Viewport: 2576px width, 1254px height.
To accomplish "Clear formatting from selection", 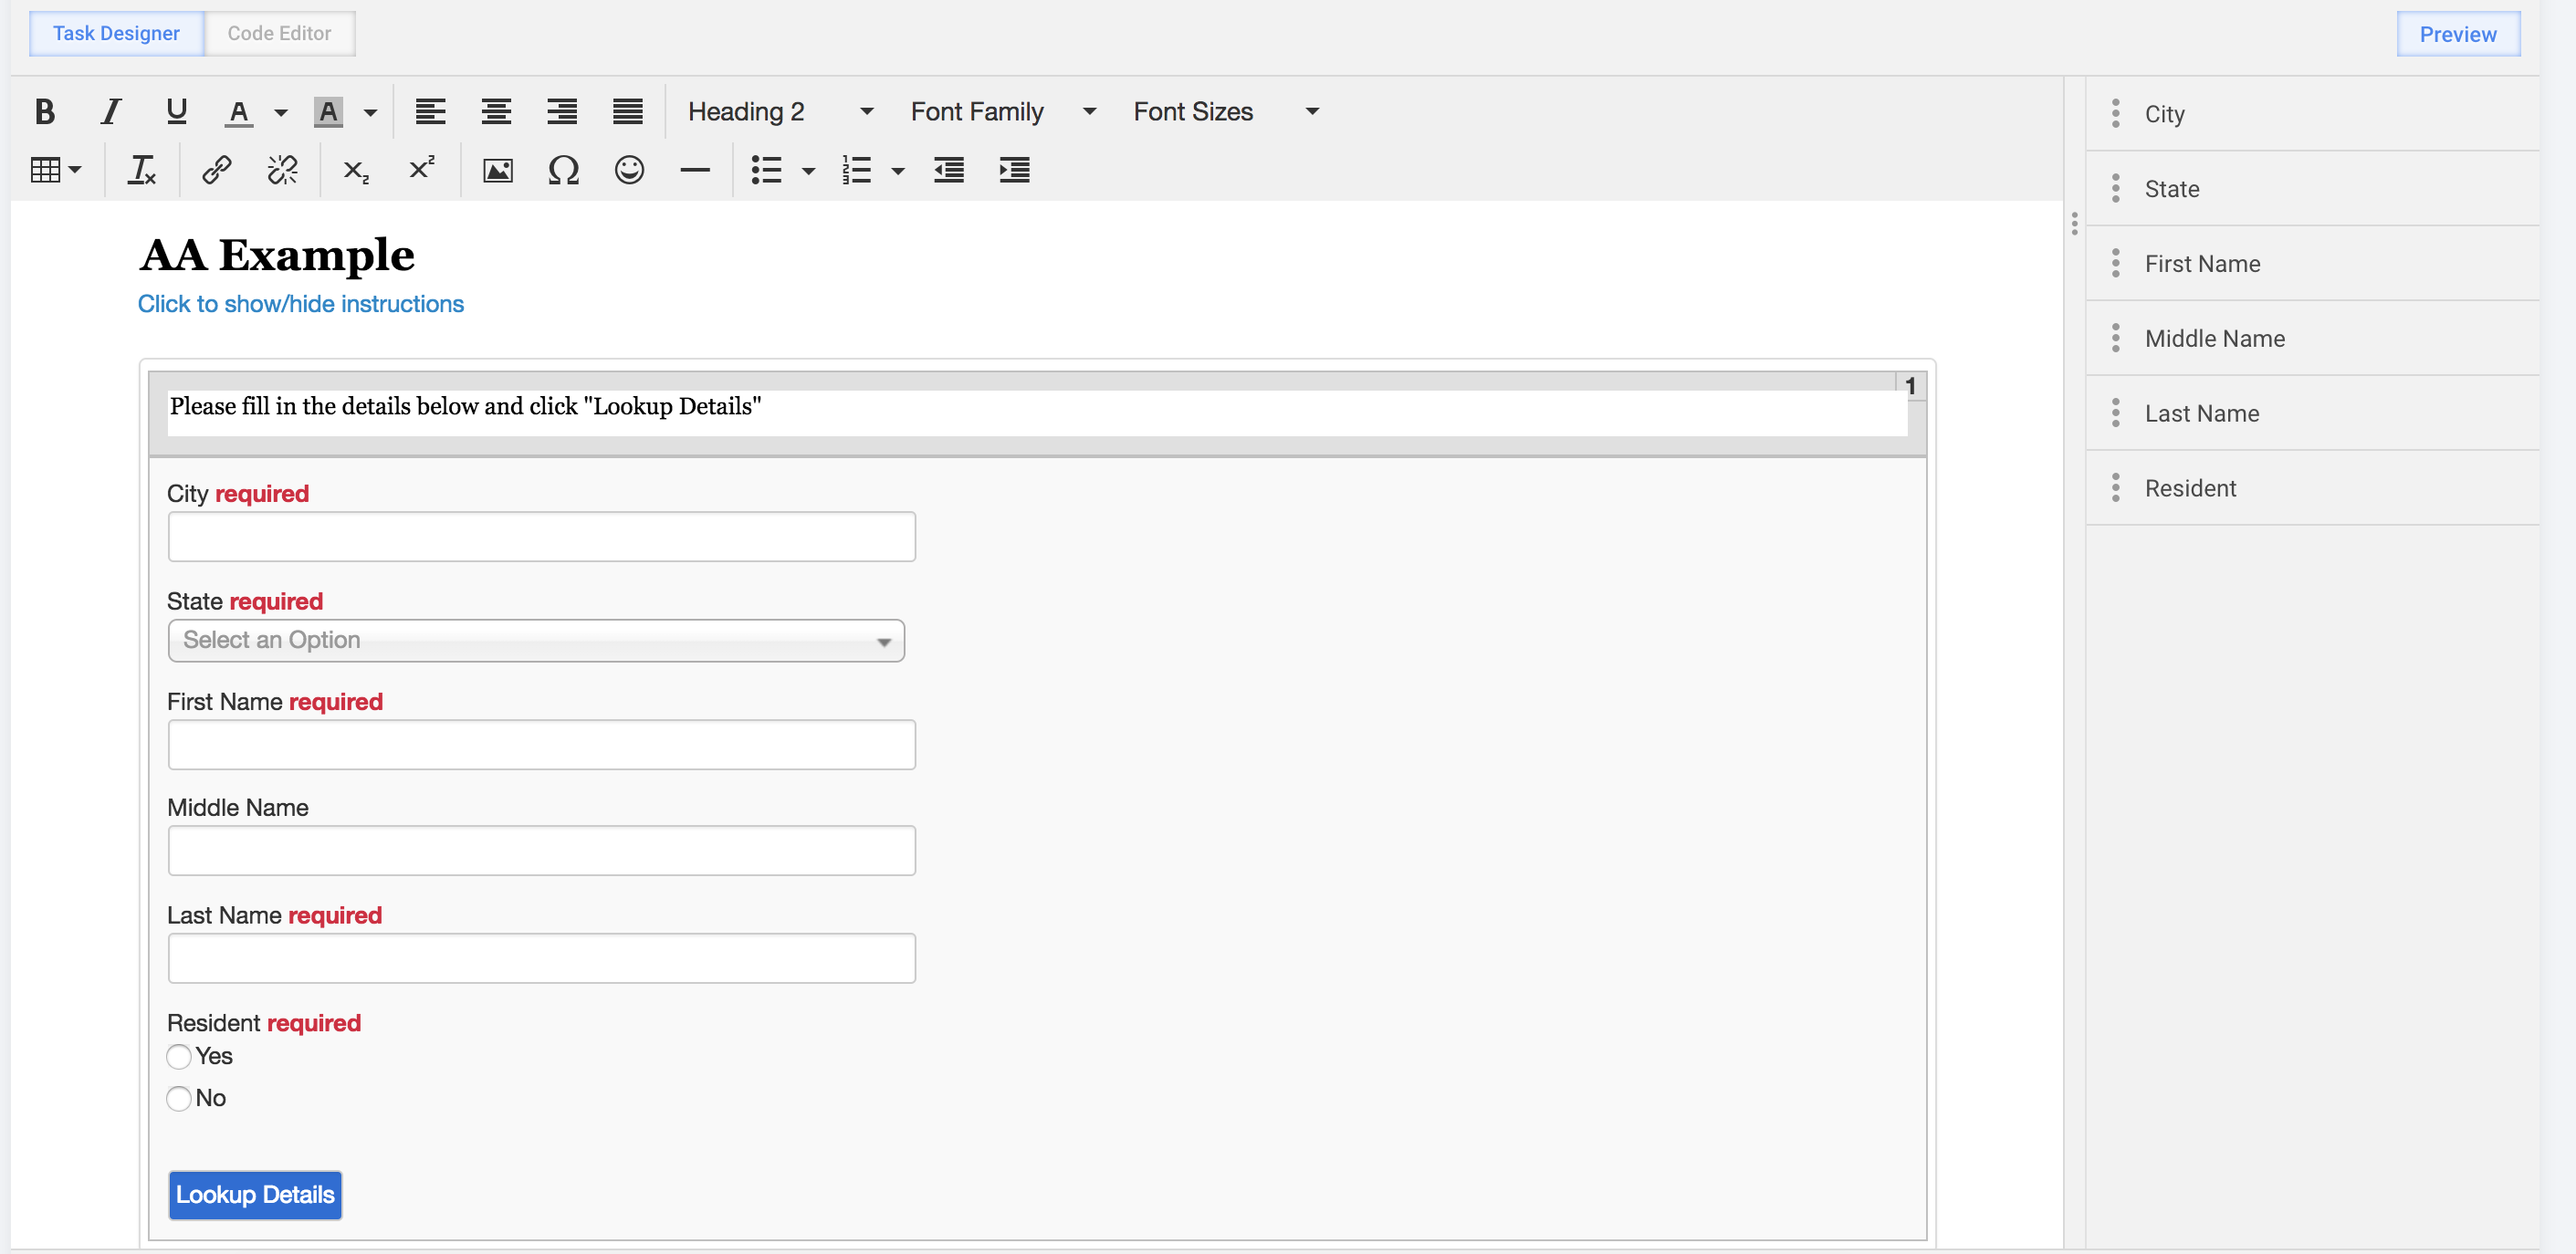I will [142, 170].
